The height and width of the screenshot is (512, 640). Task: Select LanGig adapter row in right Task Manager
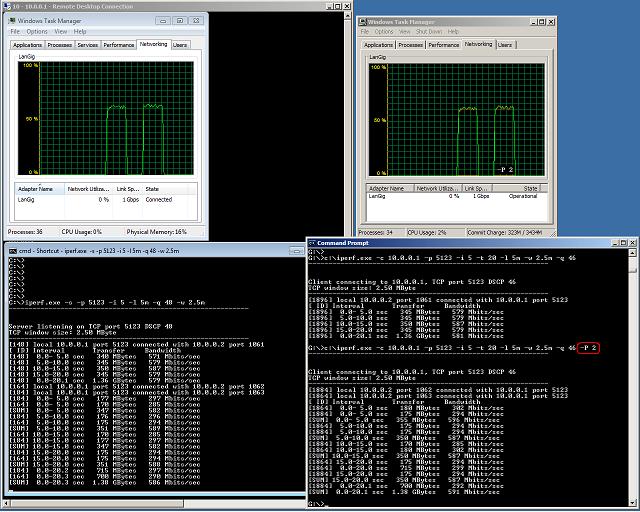pyautogui.click(x=457, y=196)
